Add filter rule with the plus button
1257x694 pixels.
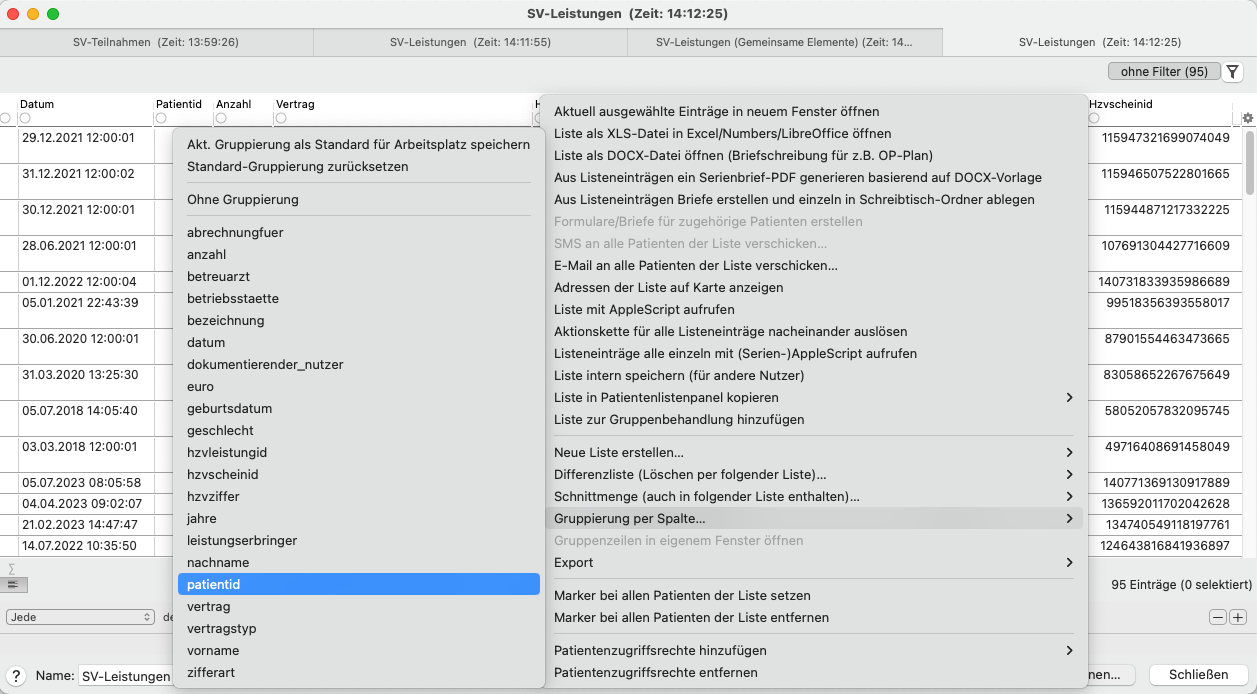tap(1238, 618)
